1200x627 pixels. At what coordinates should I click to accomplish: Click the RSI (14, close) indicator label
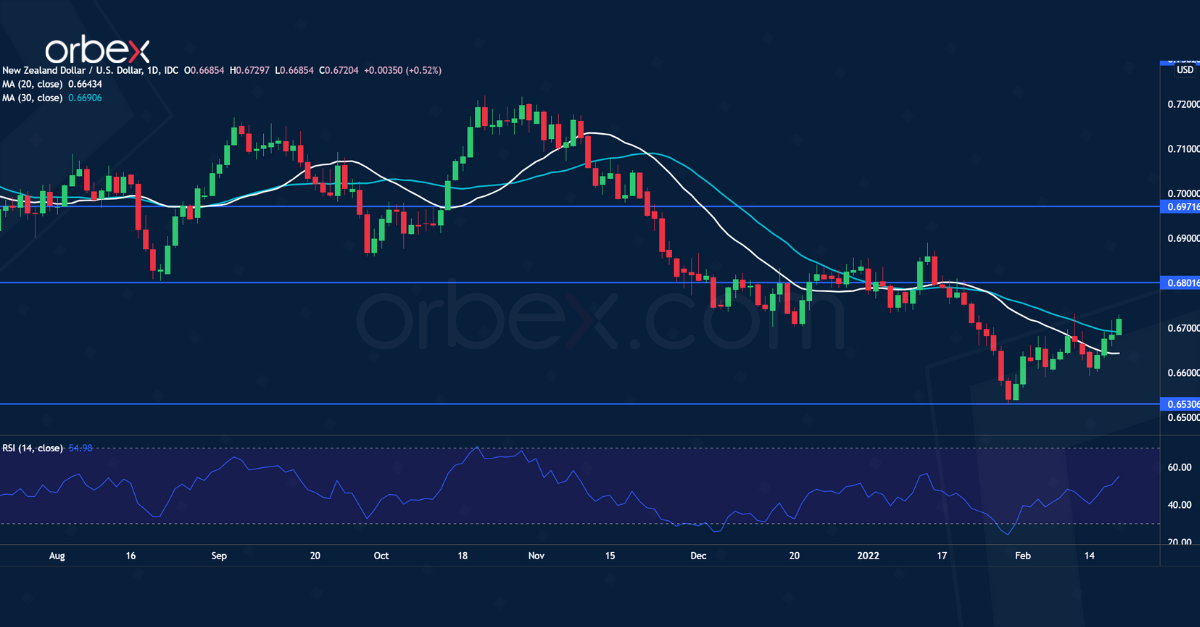pyautogui.click(x=33, y=448)
